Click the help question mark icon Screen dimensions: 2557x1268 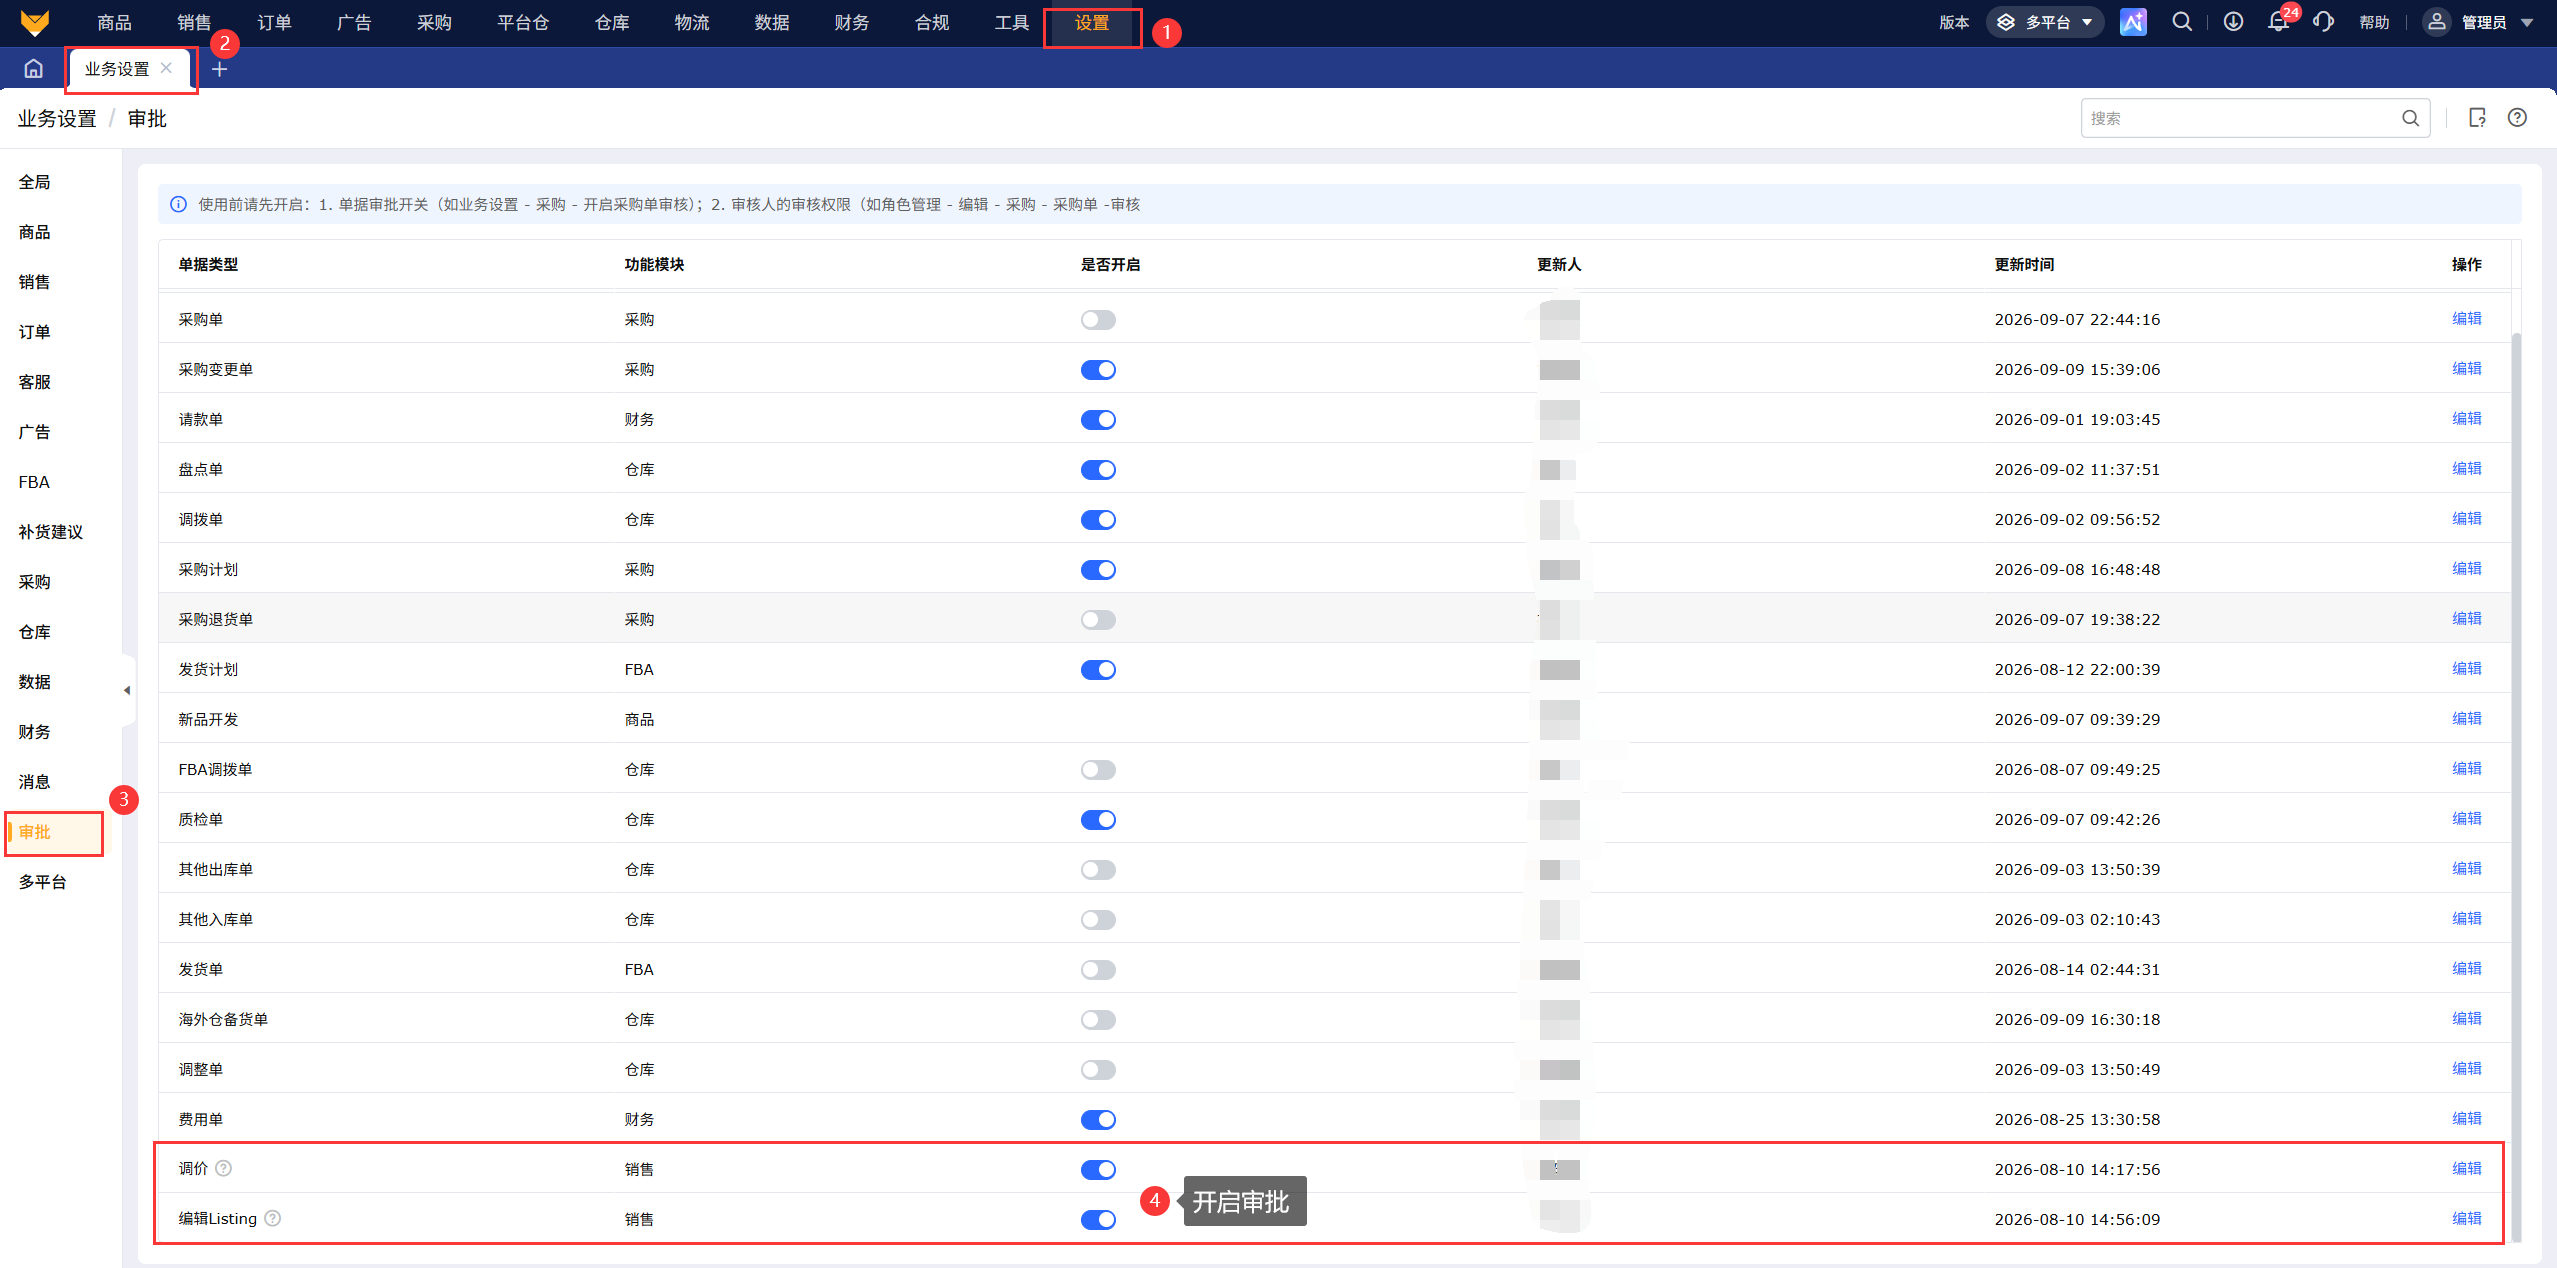tap(2517, 118)
